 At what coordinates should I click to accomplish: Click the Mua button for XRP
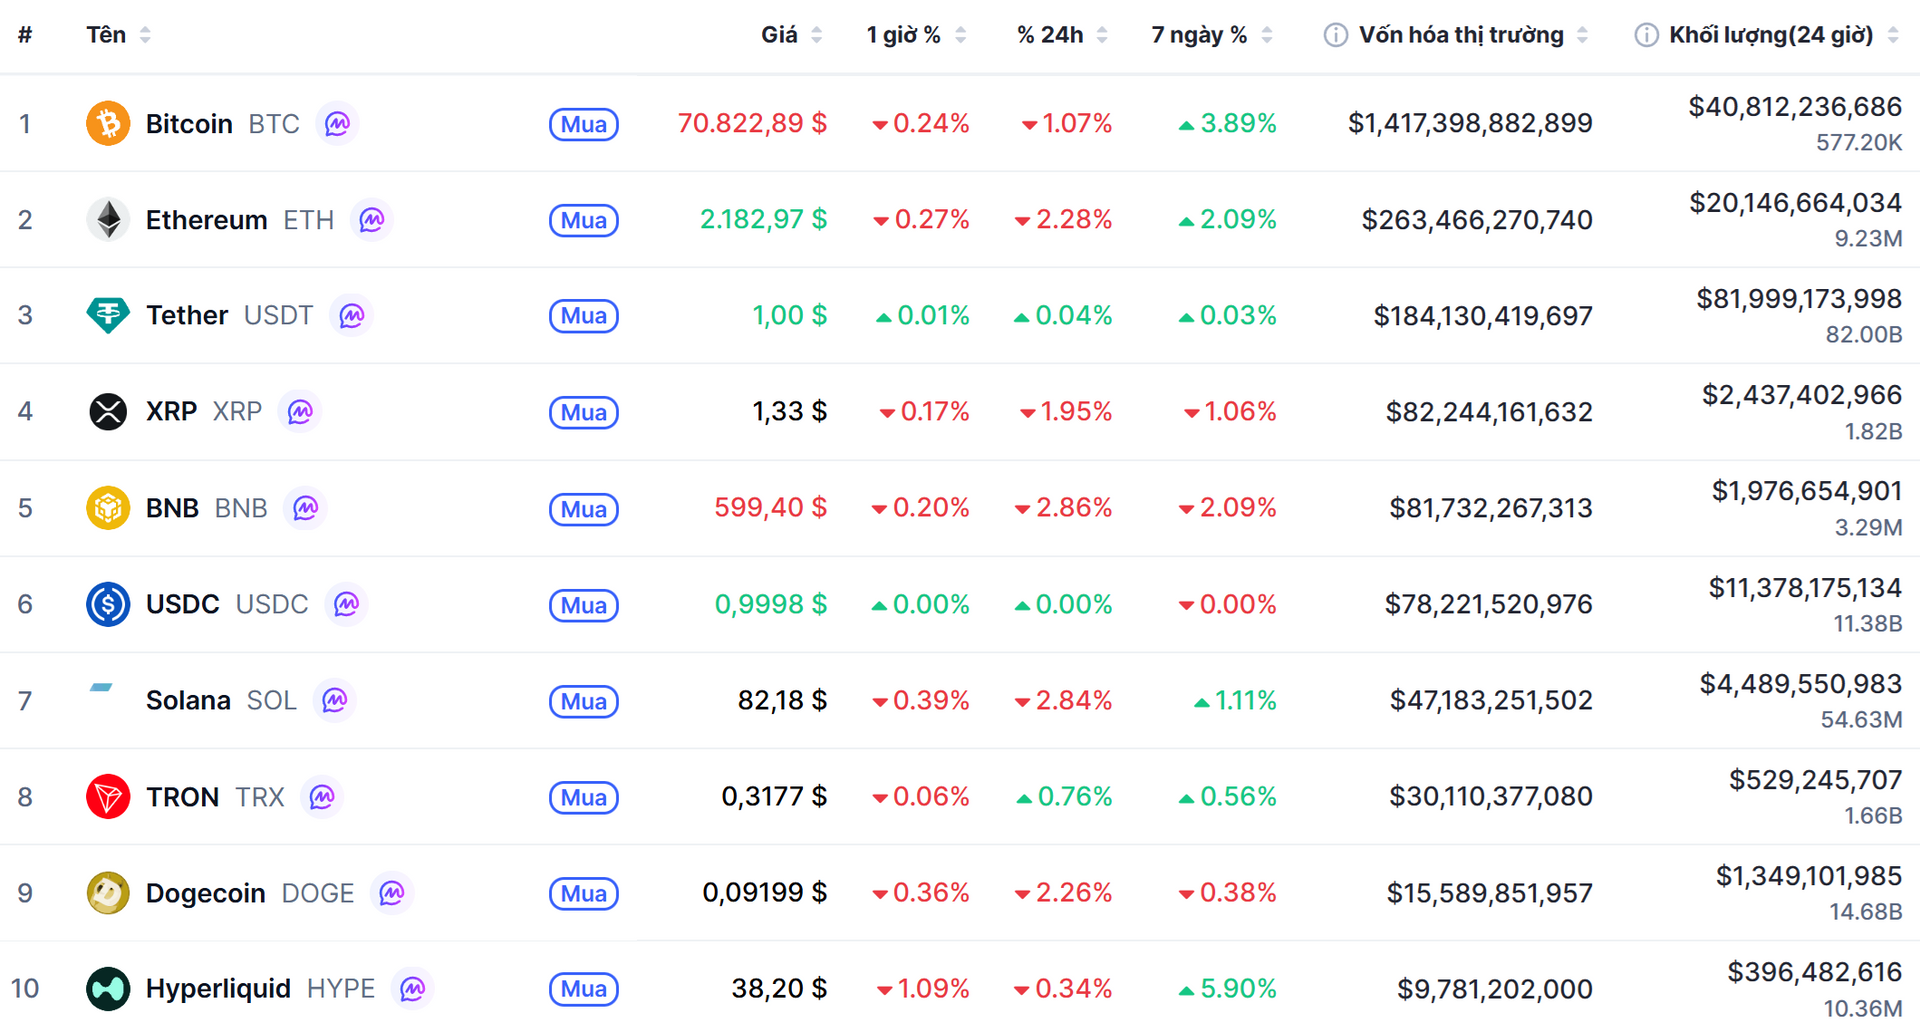point(584,412)
